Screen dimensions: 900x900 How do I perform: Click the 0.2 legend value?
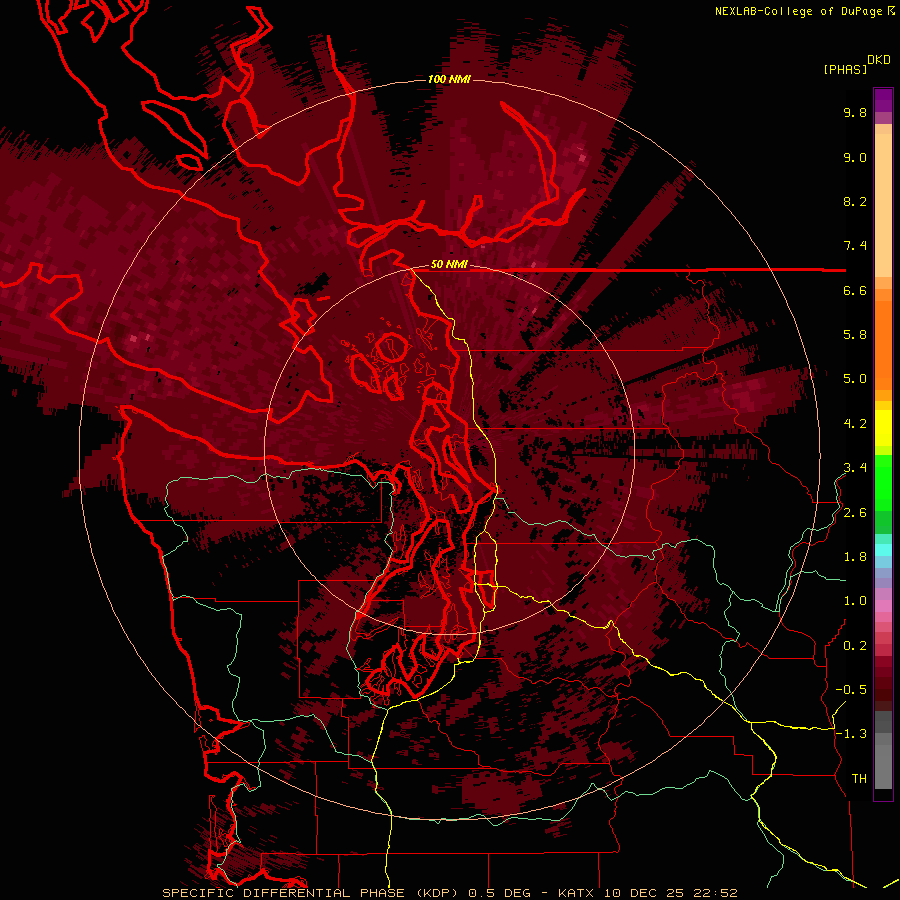point(855,646)
